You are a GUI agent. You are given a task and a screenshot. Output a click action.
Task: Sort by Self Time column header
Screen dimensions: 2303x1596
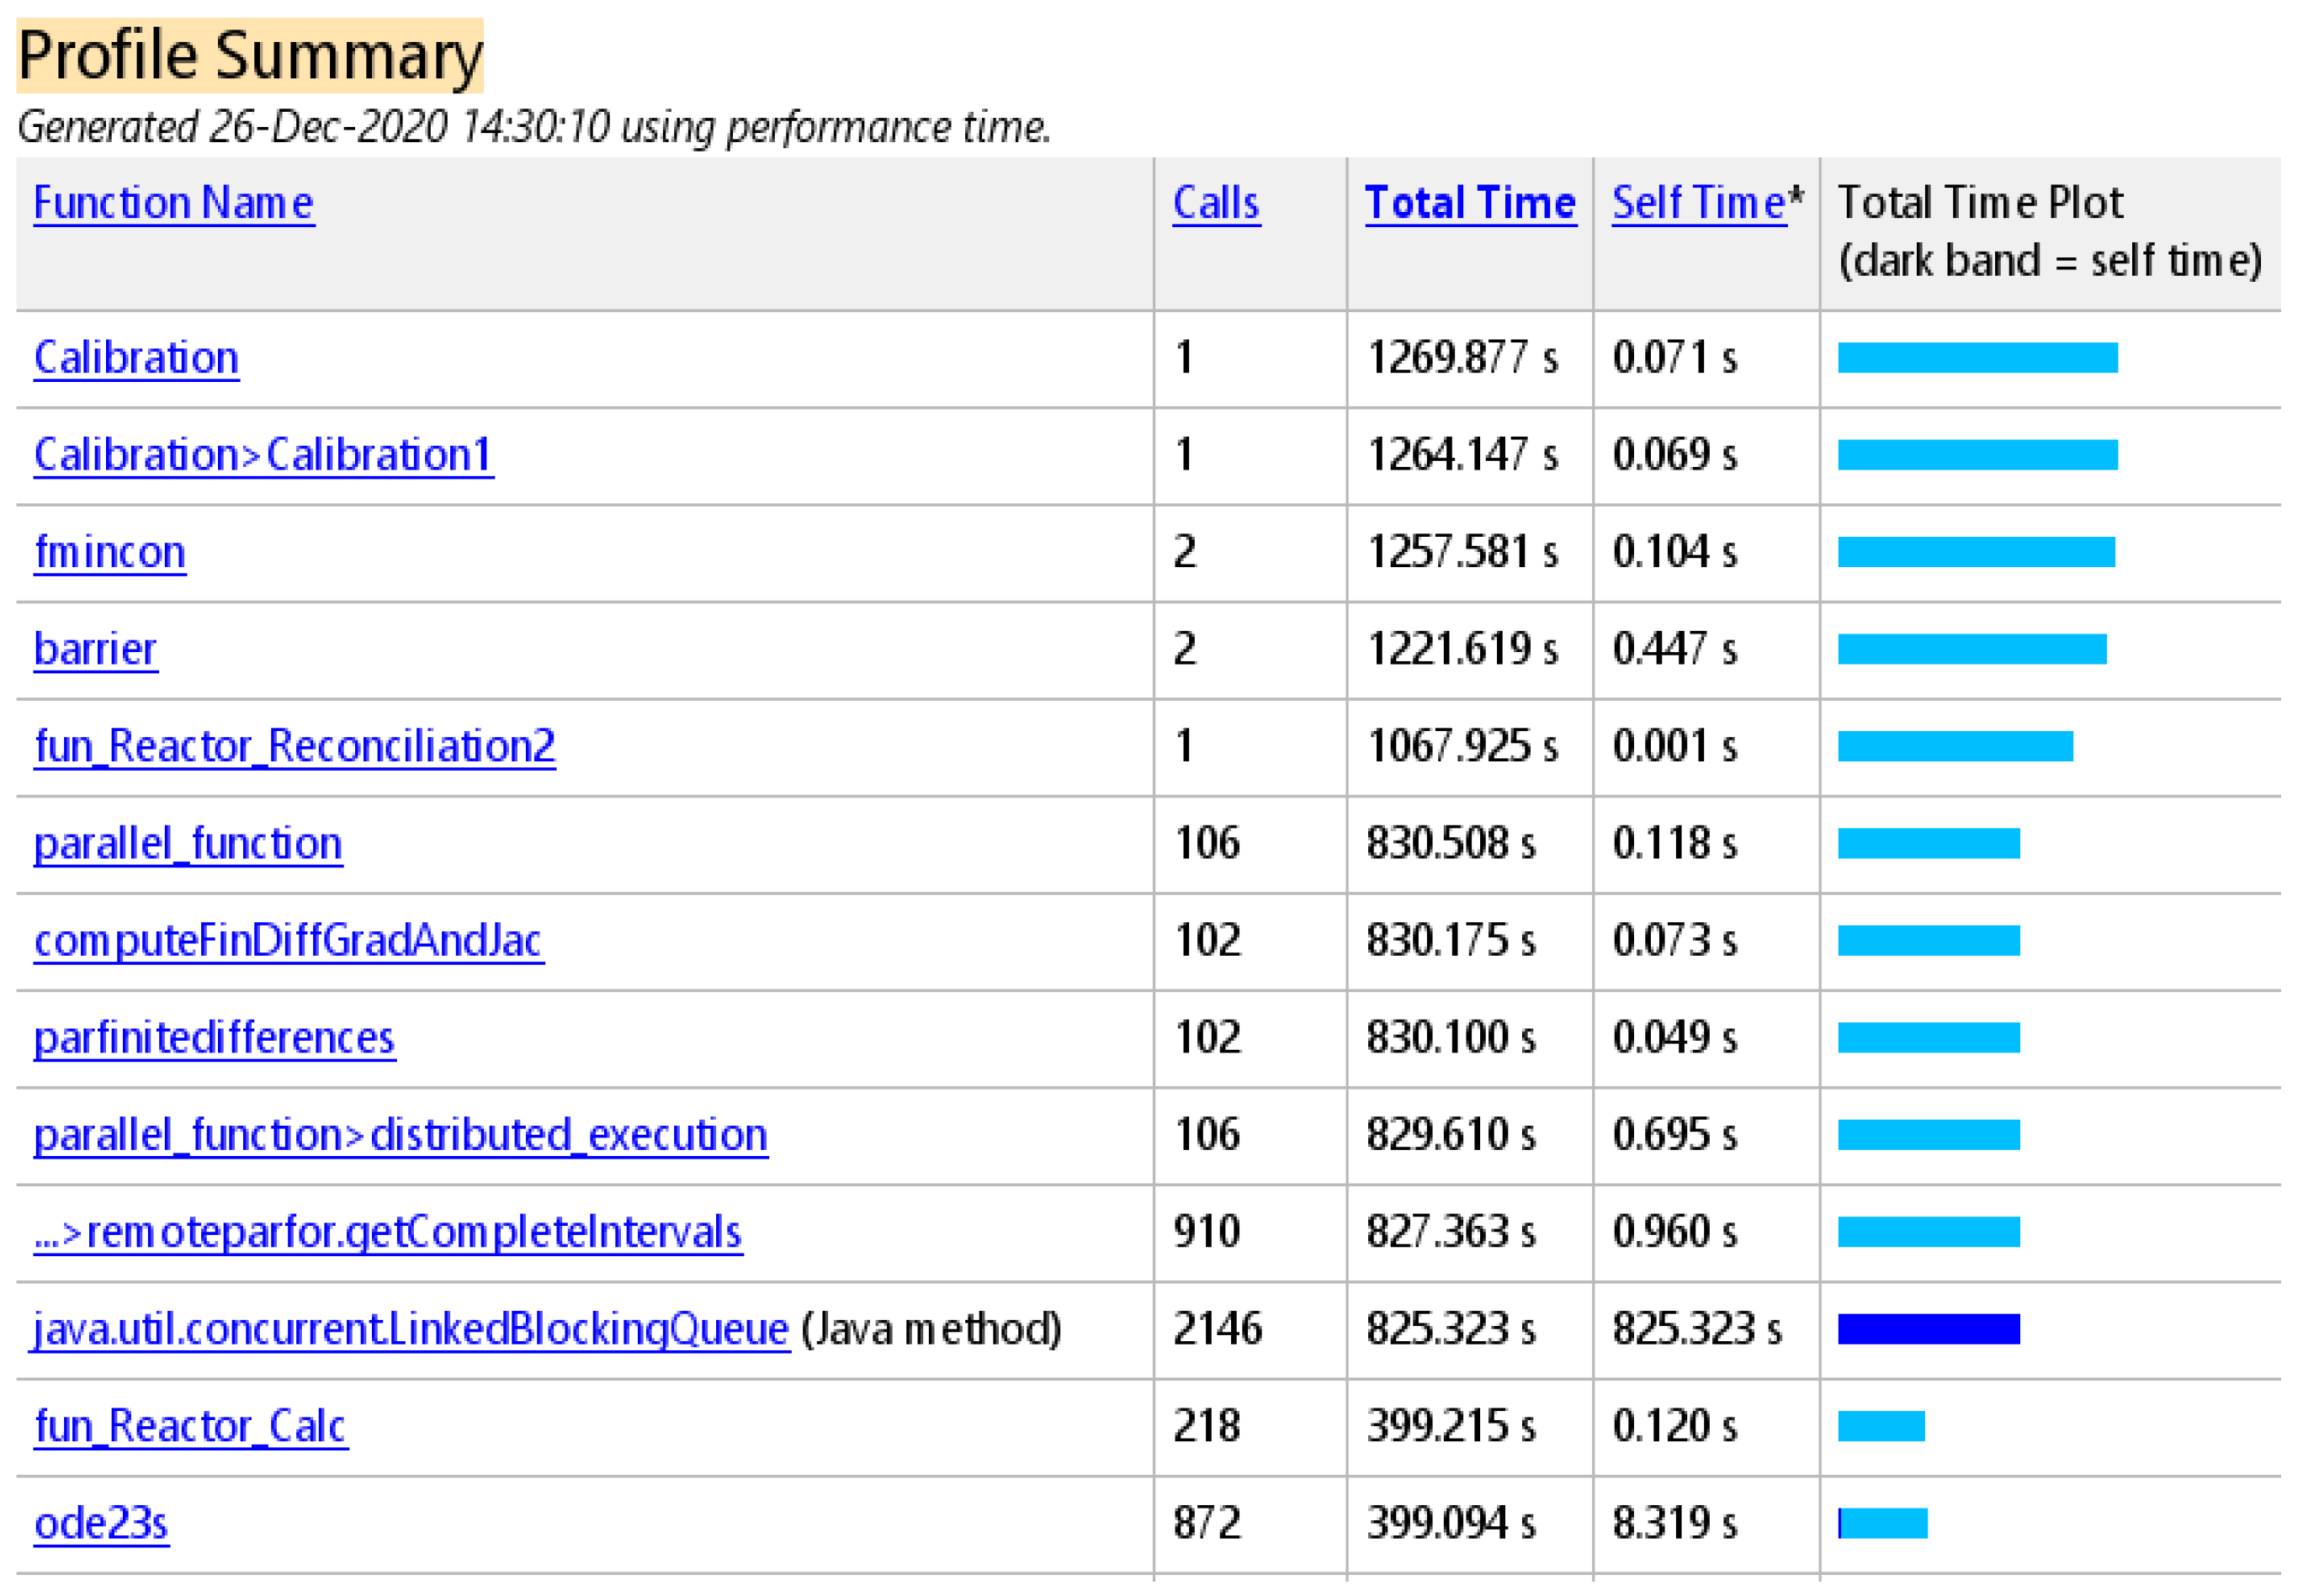pyautogui.click(x=1697, y=203)
